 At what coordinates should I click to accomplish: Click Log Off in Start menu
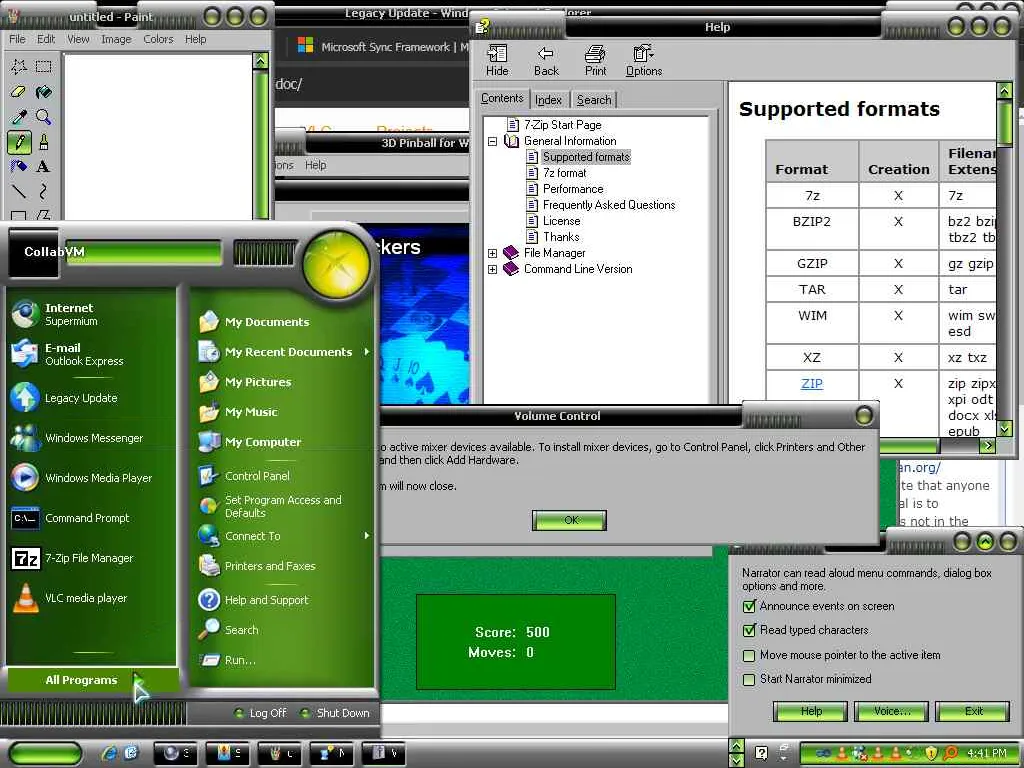pyautogui.click(x=261, y=713)
